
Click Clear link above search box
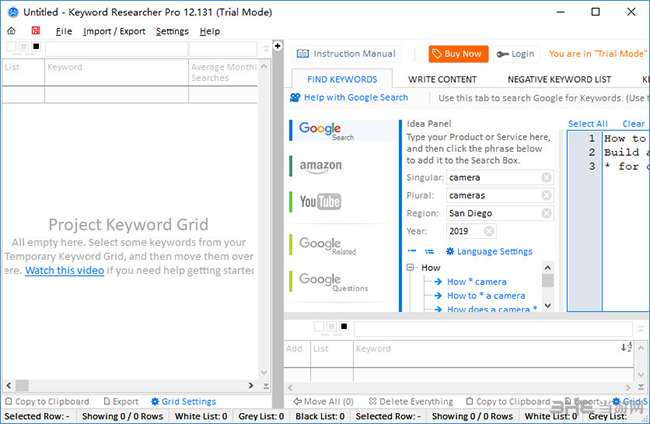click(x=633, y=124)
